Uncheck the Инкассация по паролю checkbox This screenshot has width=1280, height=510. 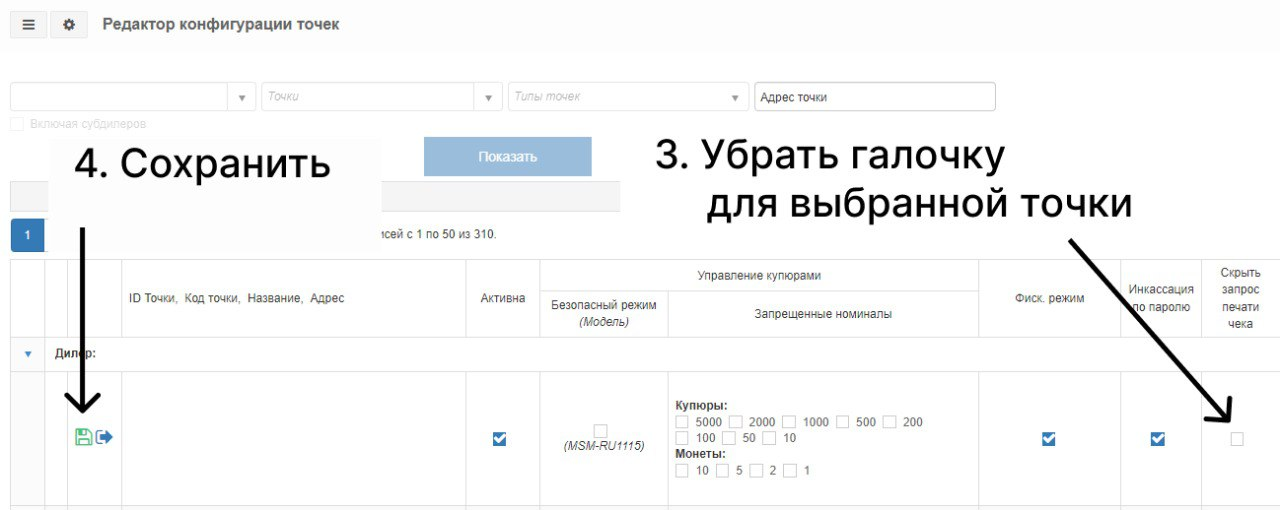[x=1158, y=439]
